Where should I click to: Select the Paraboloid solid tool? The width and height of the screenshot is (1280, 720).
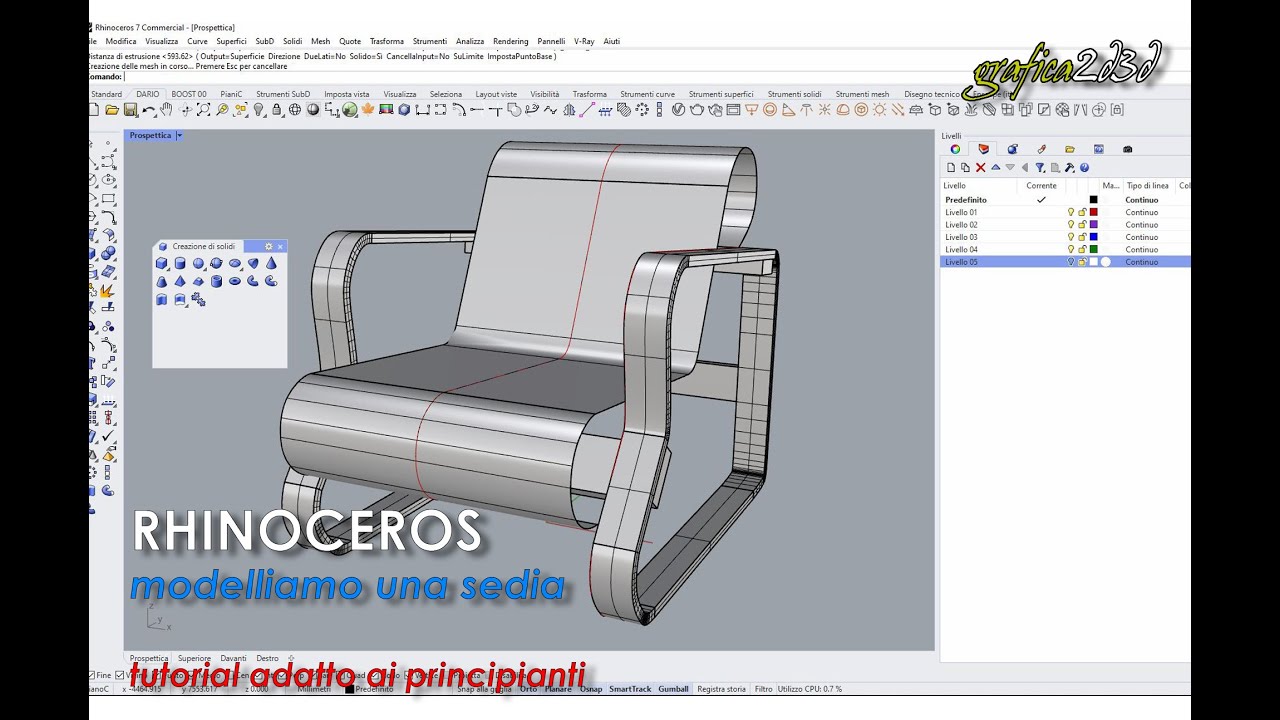tap(253, 263)
